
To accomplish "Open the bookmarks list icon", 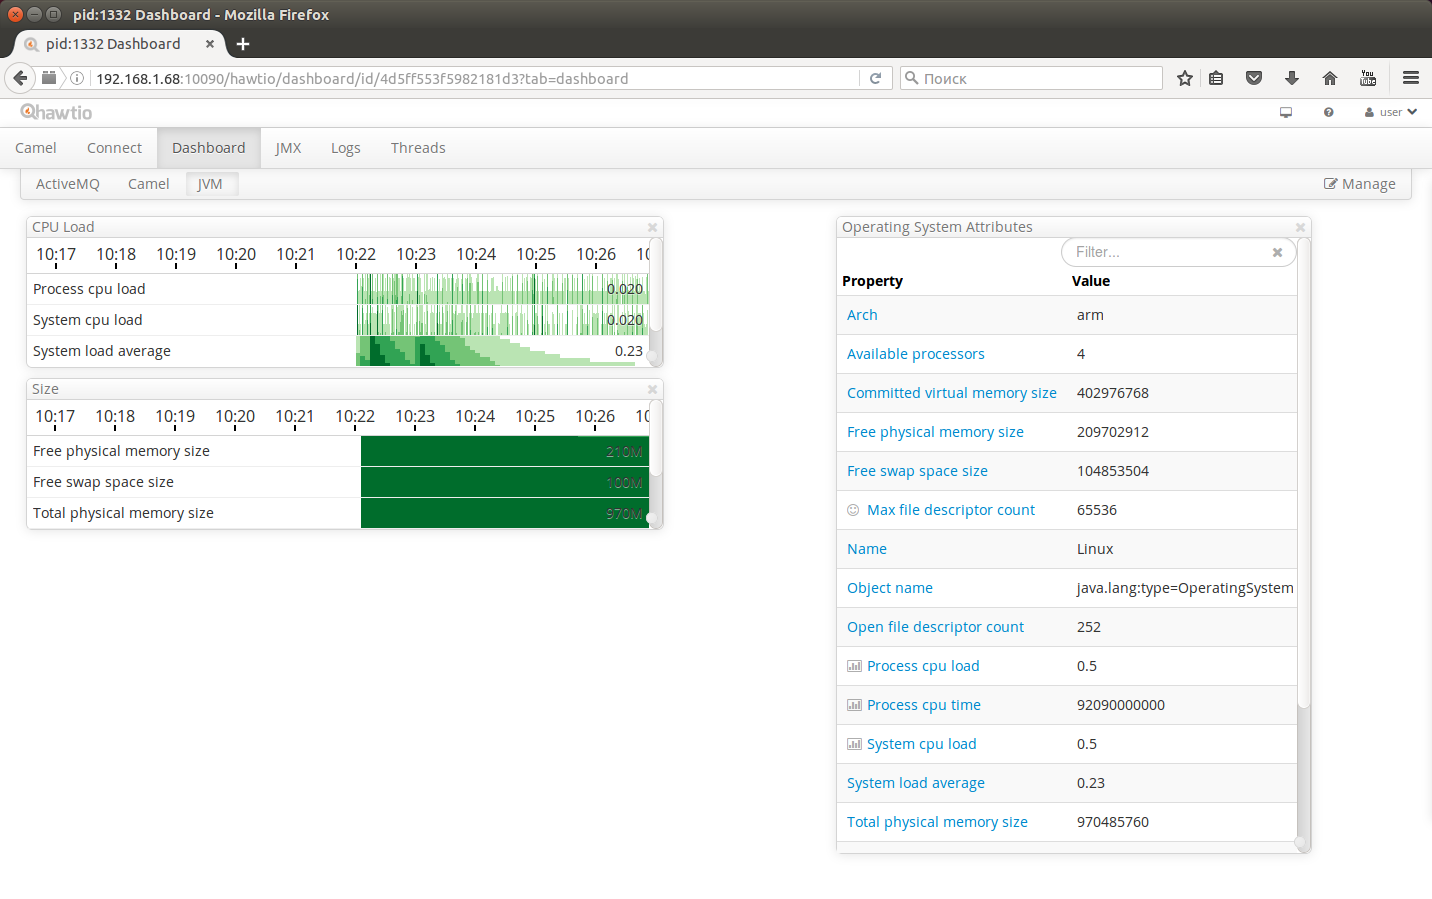I will tap(1216, 78).
